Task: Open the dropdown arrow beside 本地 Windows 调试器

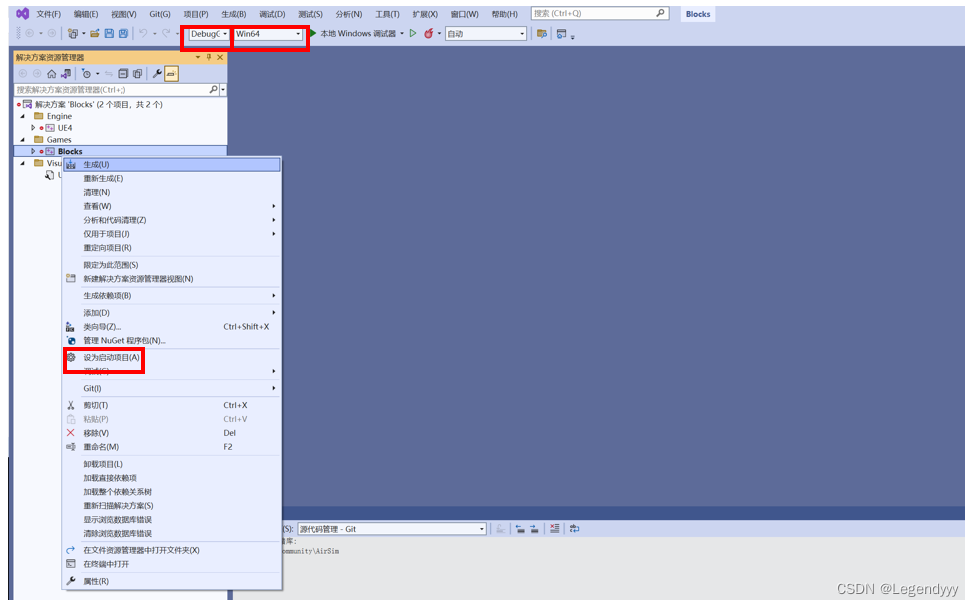Action: [x=402, y=34]
